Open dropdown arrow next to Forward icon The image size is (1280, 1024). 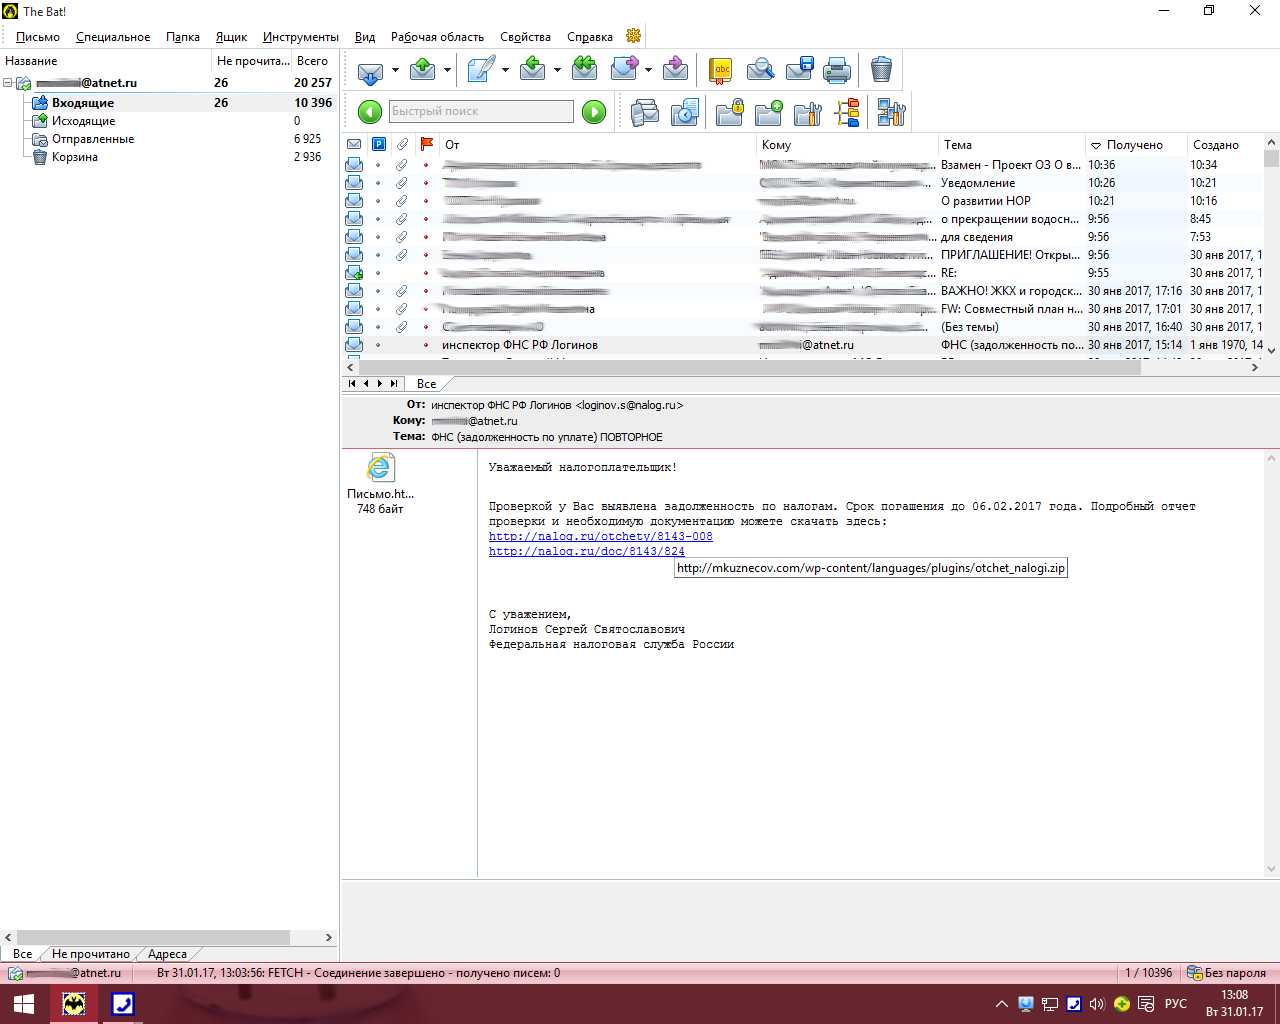[648, 70]
